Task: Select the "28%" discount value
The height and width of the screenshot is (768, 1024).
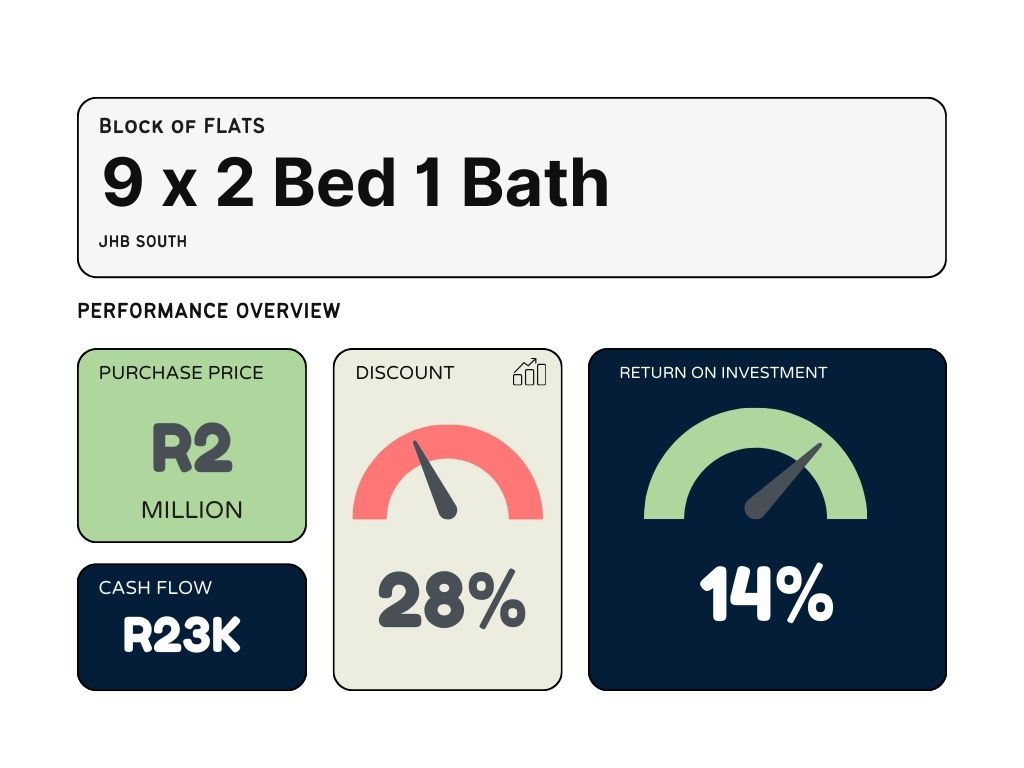Action: [451, 601]
